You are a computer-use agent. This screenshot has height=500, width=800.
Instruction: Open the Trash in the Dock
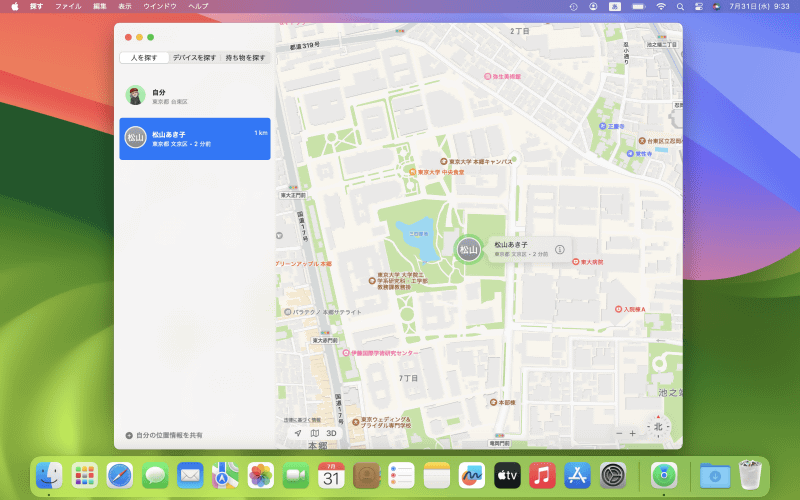point(750,474)
